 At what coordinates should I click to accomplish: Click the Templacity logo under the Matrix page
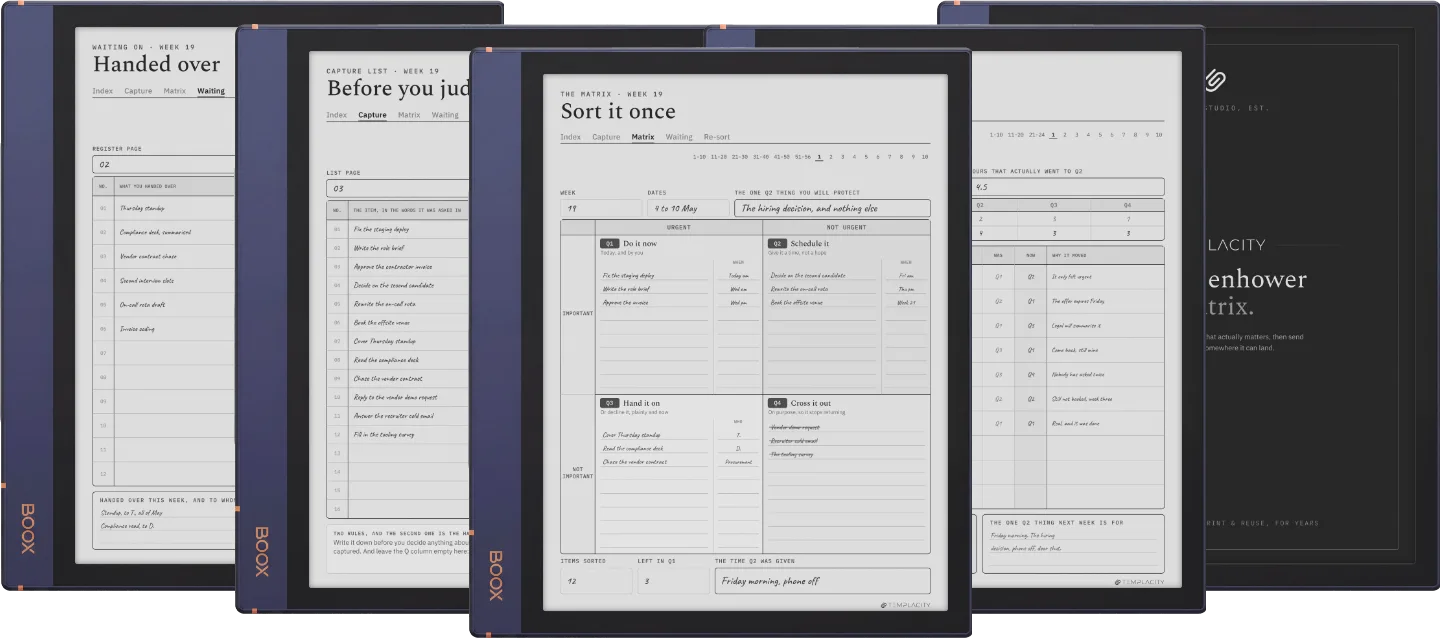point(905,605)
